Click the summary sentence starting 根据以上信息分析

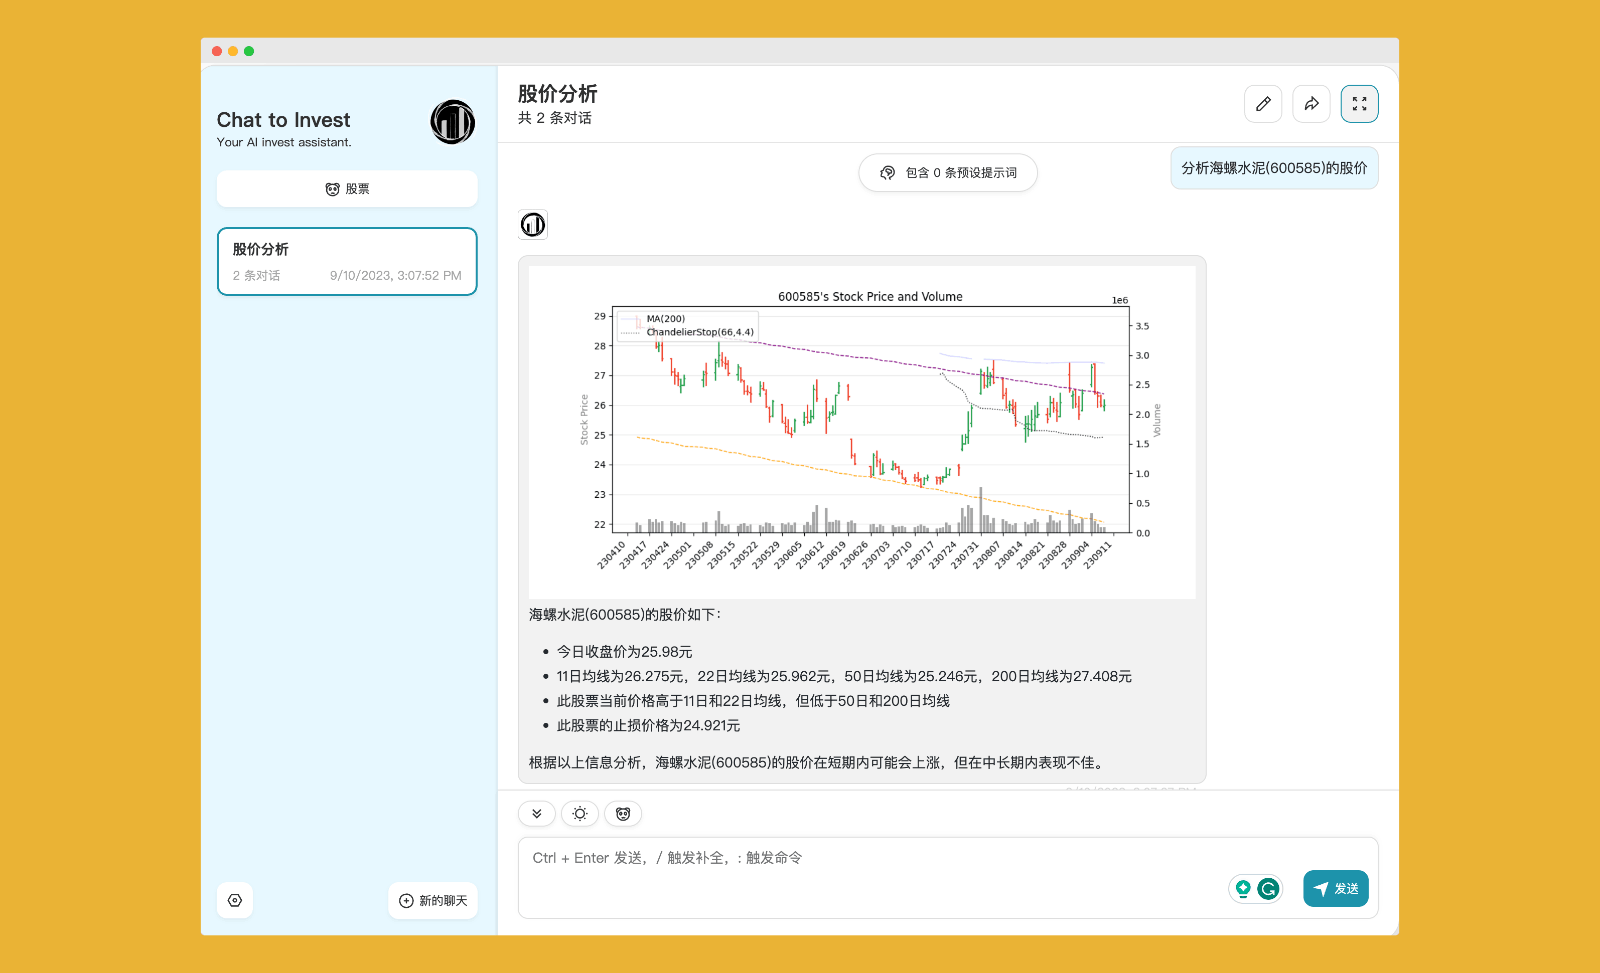pos(818,763)
